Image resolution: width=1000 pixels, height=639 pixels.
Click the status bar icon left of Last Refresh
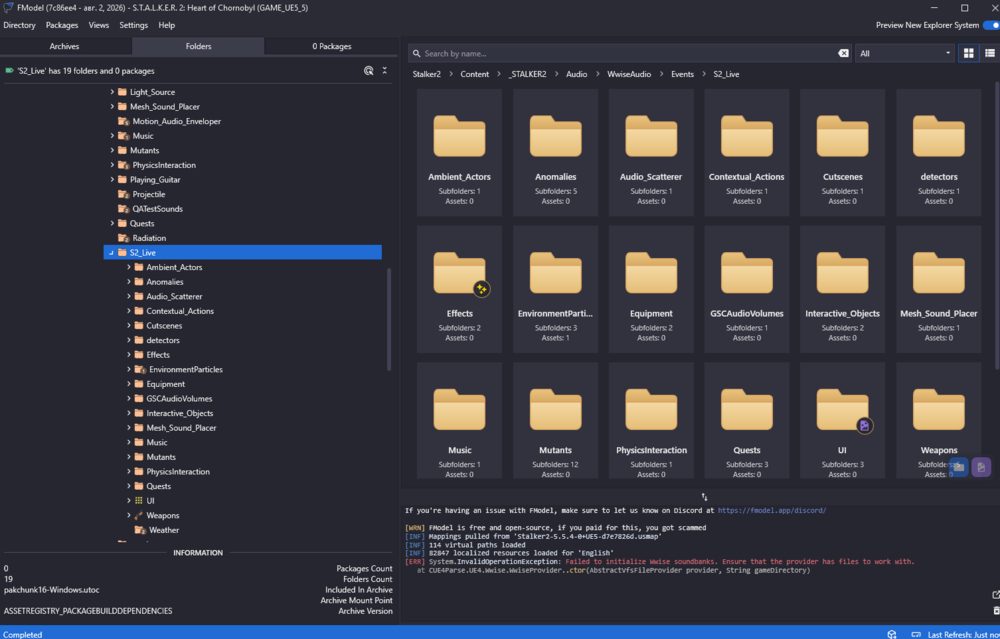[x=915, y=635]
